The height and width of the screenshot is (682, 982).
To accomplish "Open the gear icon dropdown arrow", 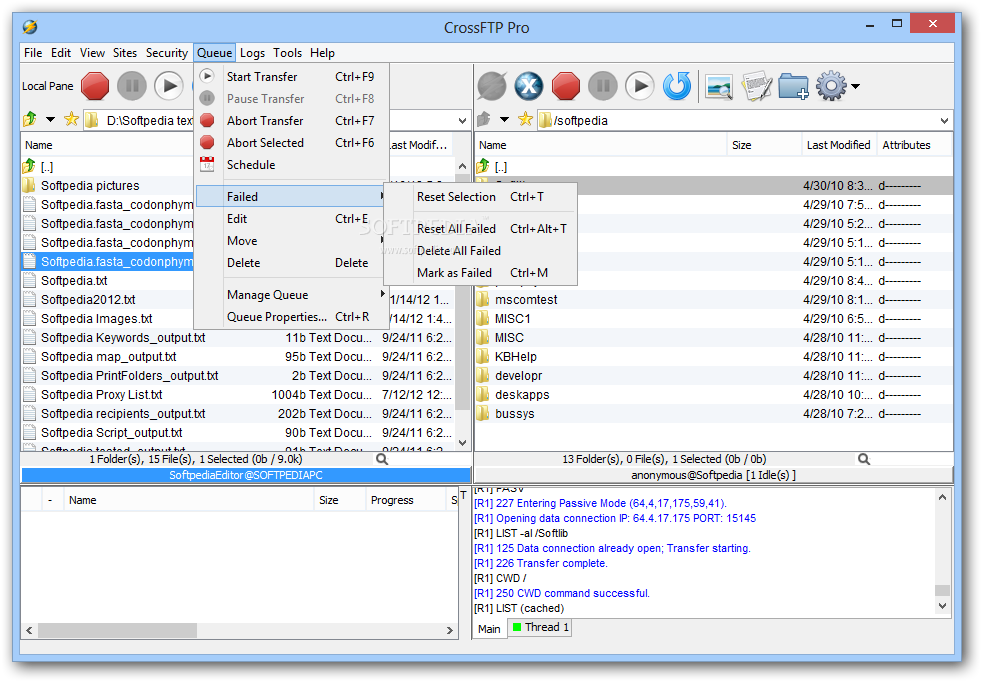I will pyautogui.click(x=855, y=86).
